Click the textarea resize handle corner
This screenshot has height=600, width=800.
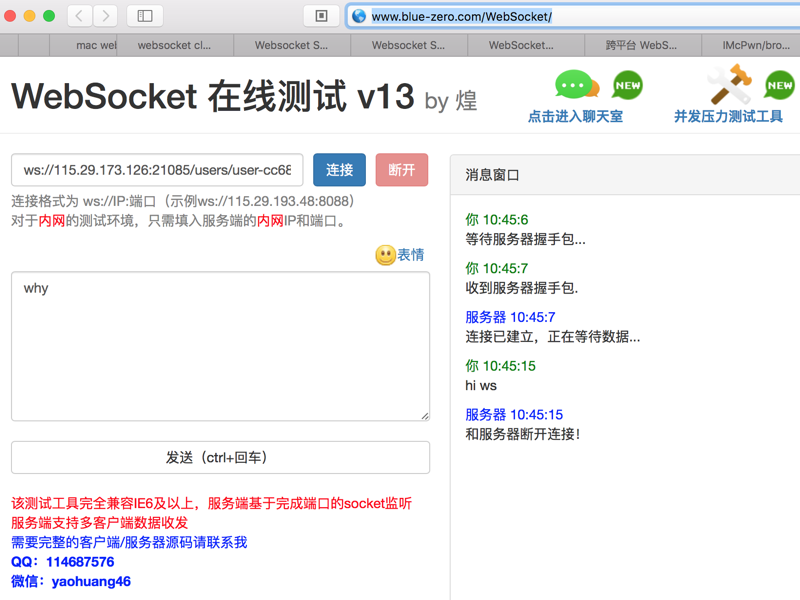tap(425, 416)
